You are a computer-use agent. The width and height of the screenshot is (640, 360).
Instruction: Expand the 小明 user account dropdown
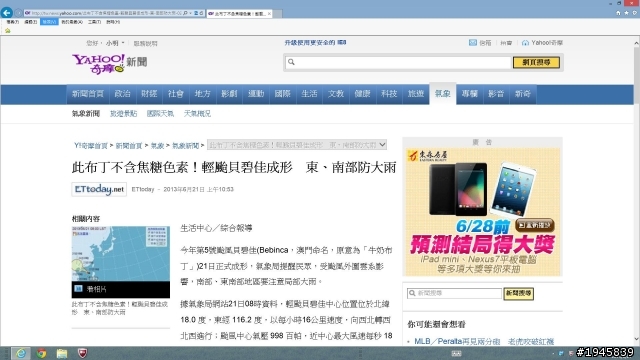click(115, 43)
